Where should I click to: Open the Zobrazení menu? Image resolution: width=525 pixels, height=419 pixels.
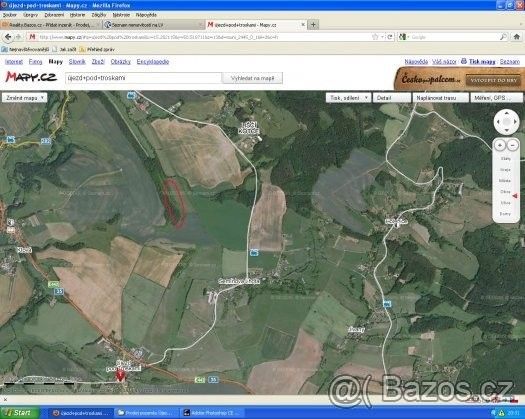pyautogui.click(x=54, y=15)
